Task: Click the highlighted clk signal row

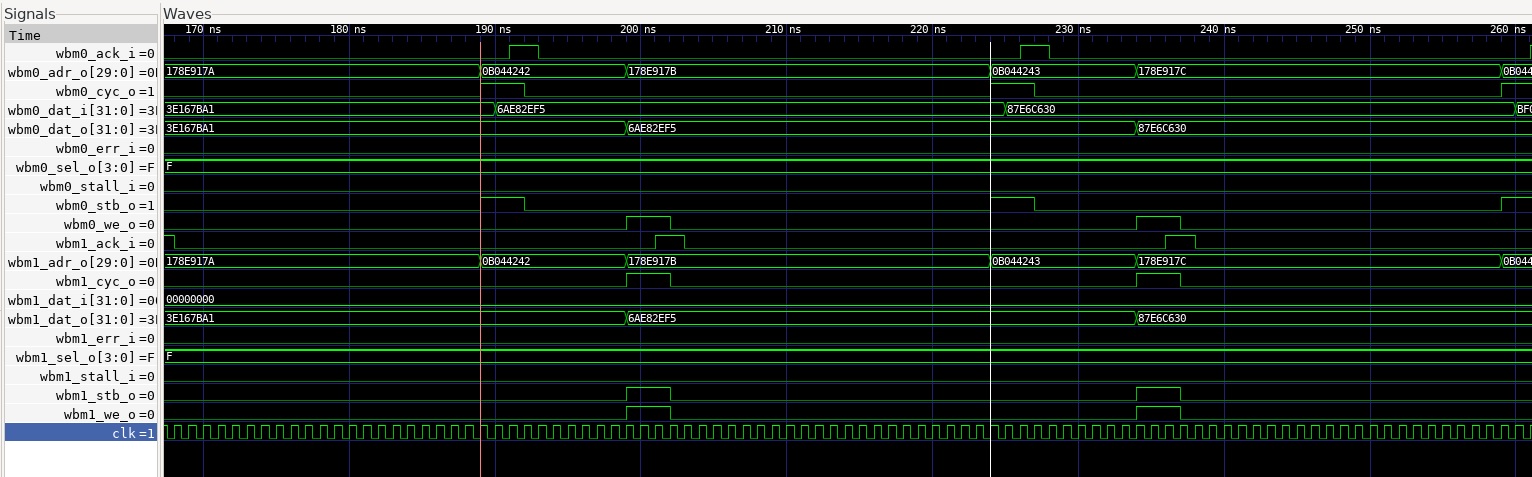Action: (81, 433)
